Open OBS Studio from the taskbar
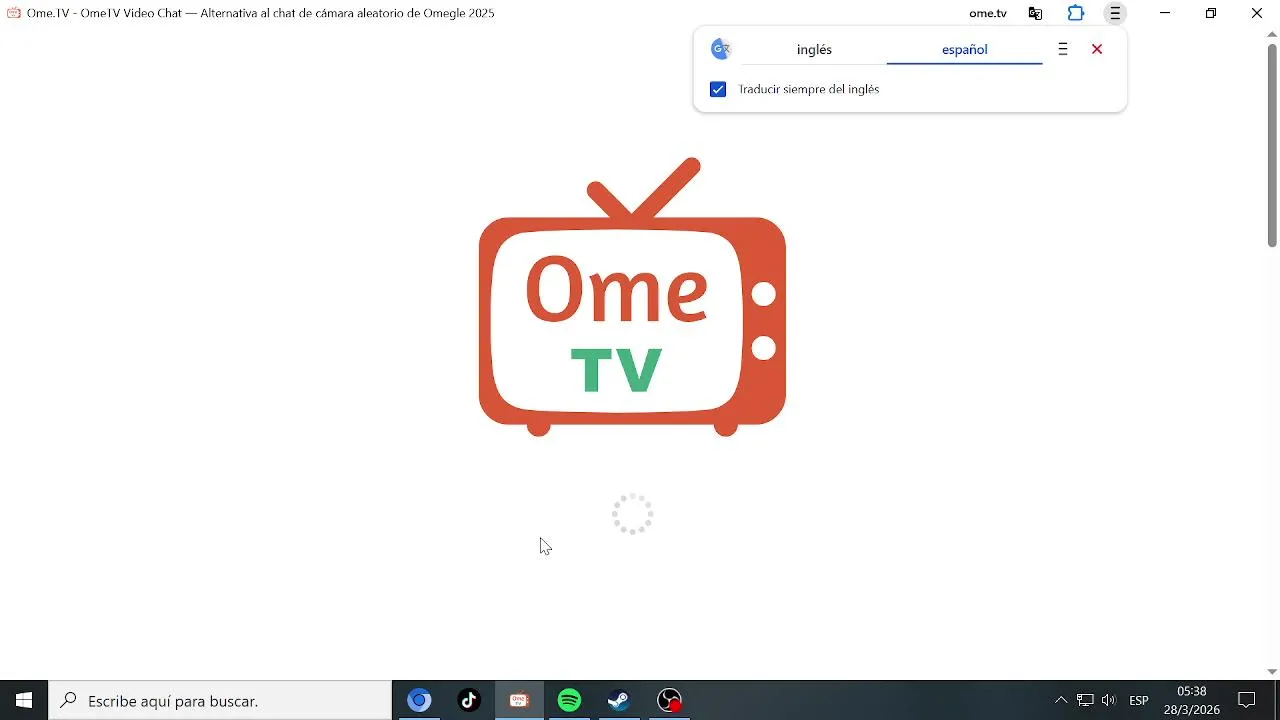Image resolution: width=1280 pixels, height=720 pixels. tap(670, 701)
